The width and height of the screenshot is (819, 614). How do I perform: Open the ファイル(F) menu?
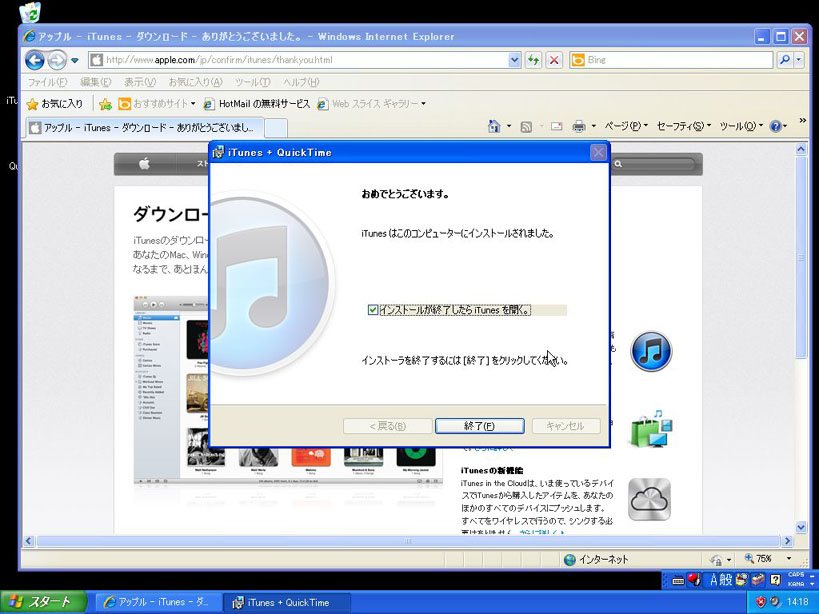point(47,82)
